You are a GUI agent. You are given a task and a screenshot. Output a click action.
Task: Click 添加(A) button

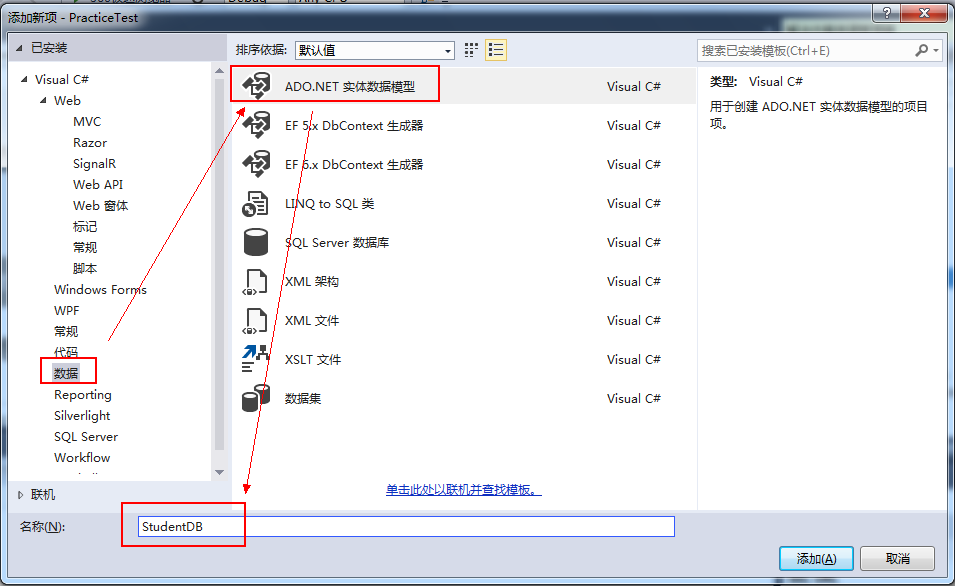[816, 559]
